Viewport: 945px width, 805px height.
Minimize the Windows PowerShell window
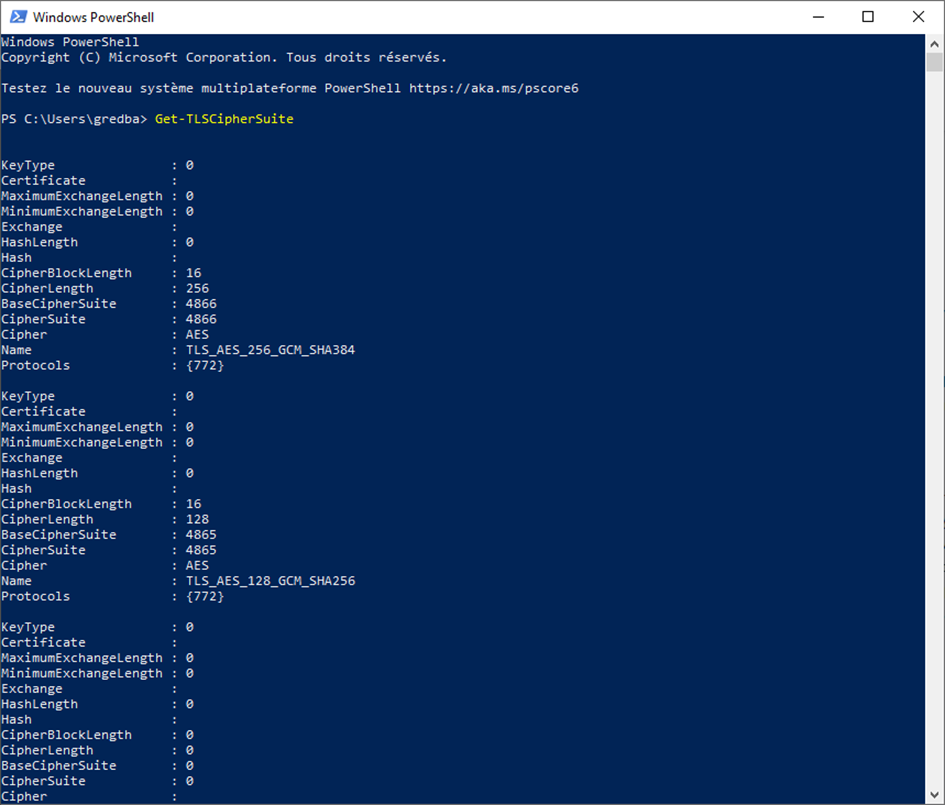(x=818, y=17)
